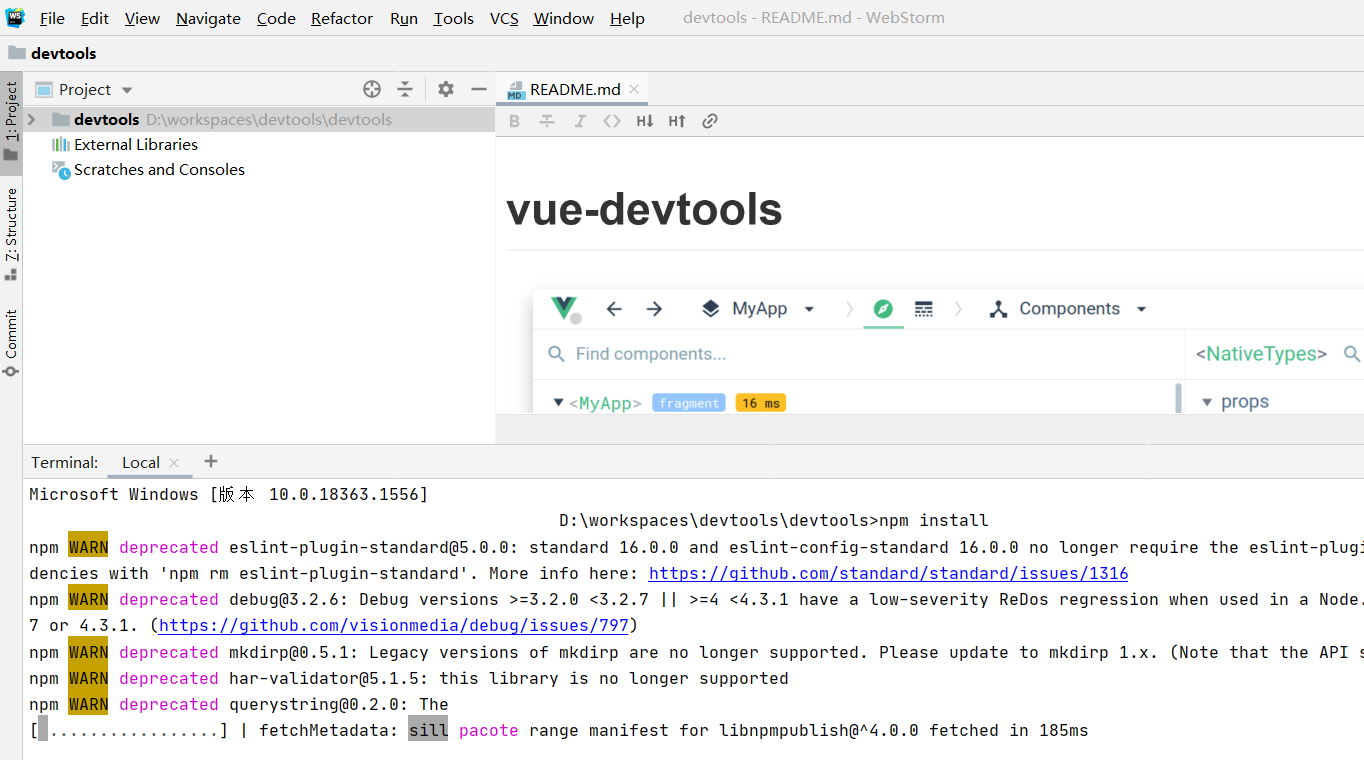
Task: Open the Navigate menu
Action: (x=208, y=18)
